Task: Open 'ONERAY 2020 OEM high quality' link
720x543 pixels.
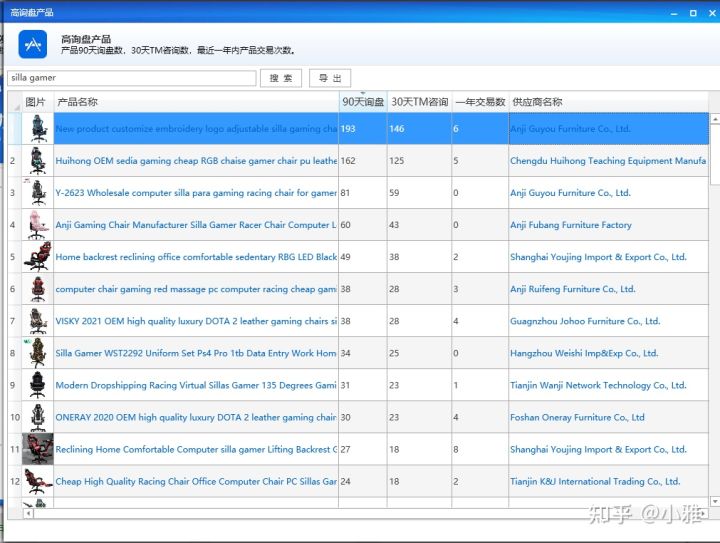Action: (196, 418)
